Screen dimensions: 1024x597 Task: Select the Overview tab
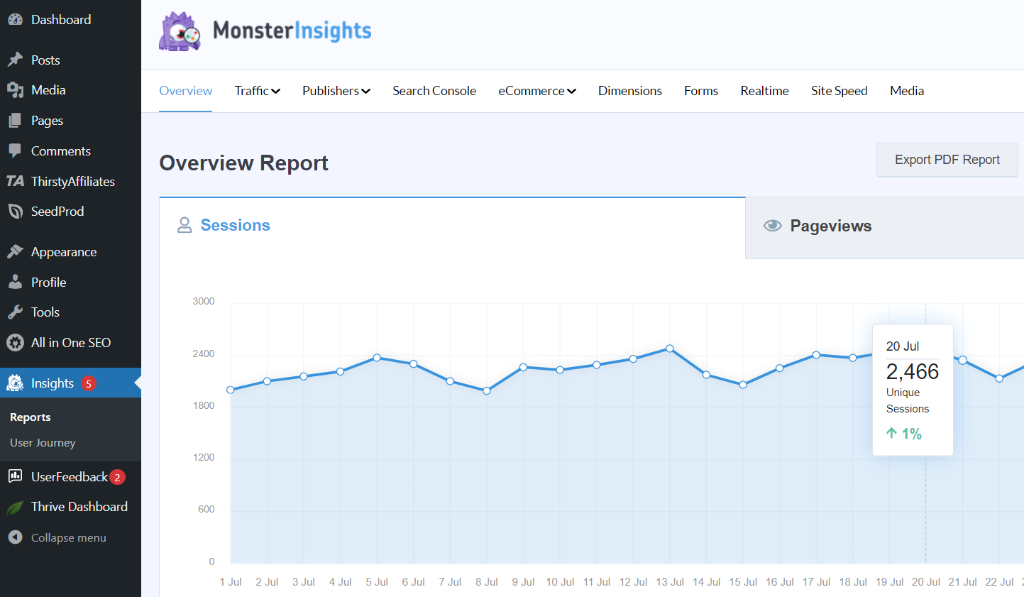click(185, 91)
